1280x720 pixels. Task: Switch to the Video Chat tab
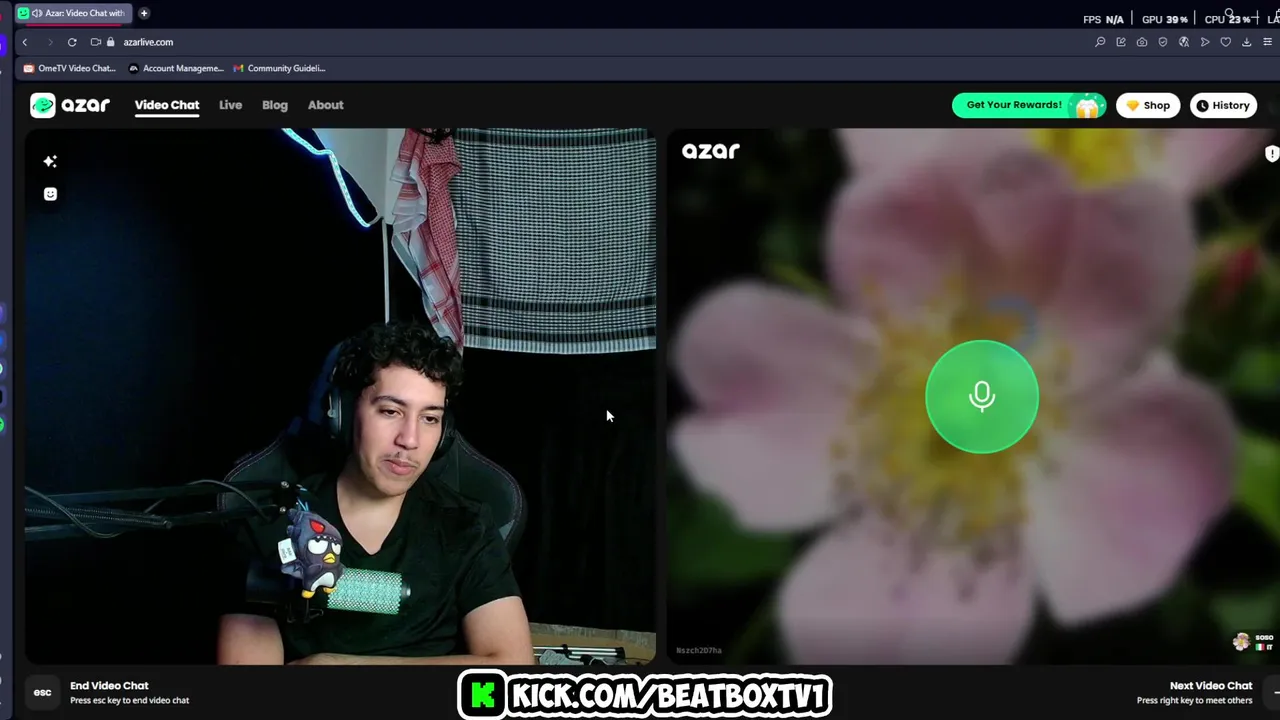coord(167,105)
